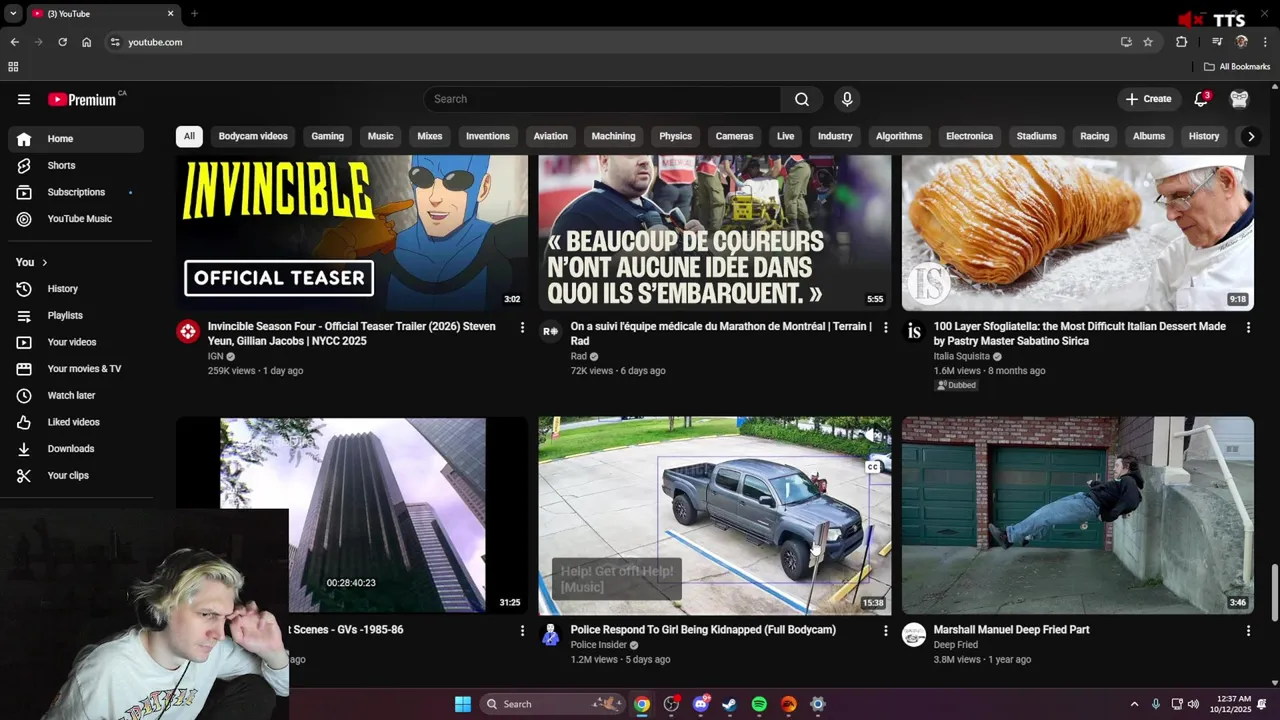This screenshot has width=1280, height=720.
Task: Click the IGN channel avatar
Action: click(x=188, y=332)
